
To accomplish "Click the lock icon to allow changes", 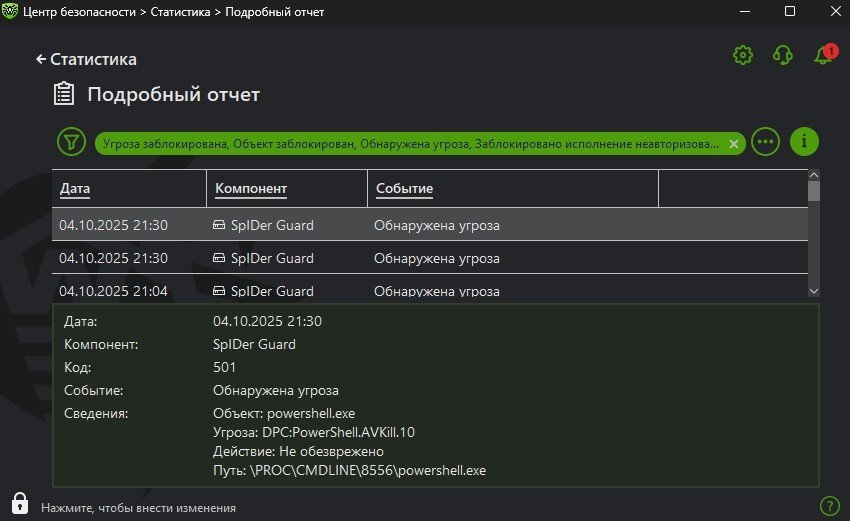I will click(20, 503).
